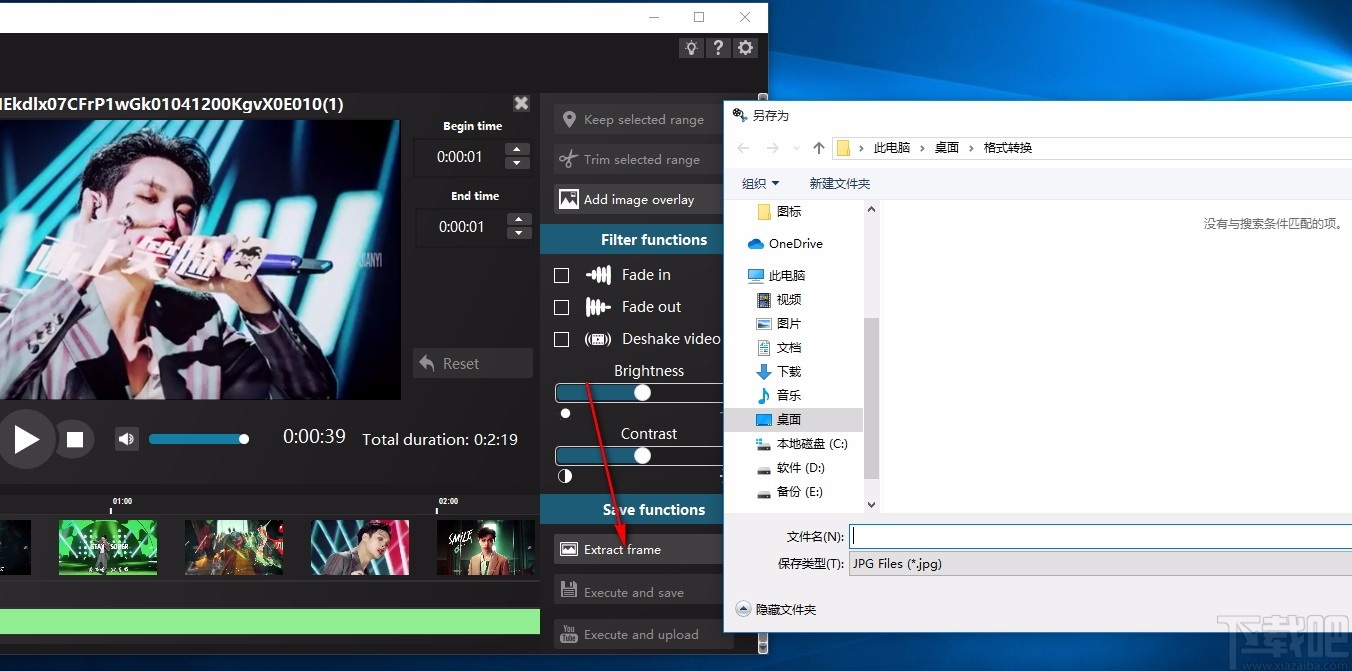The image size is (1352, 671).
Task: Click 桌面 in the breadcrumb path
Action: coord(946,147)
